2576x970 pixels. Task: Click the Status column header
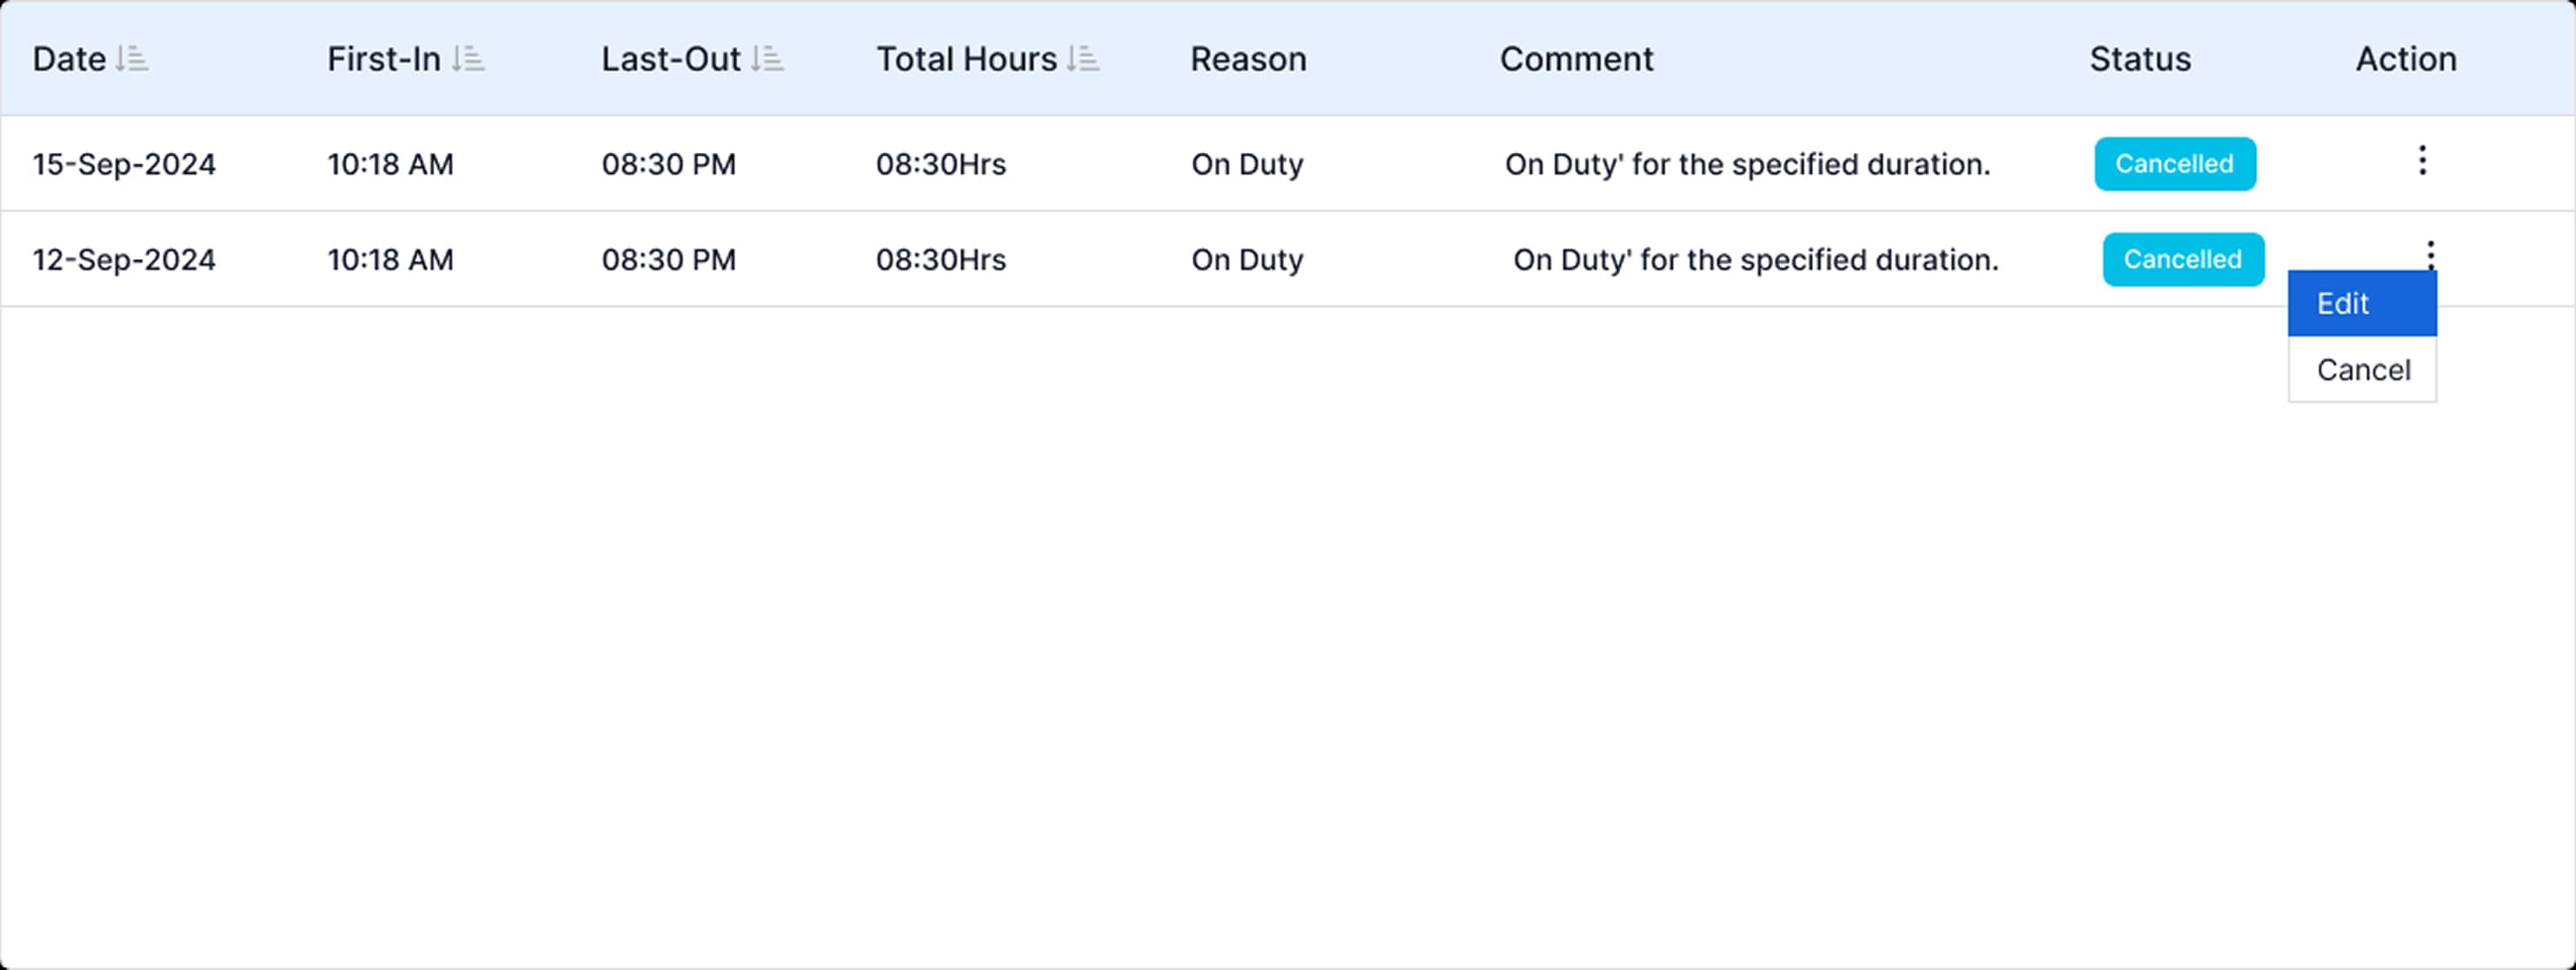tap(2139, 60)
